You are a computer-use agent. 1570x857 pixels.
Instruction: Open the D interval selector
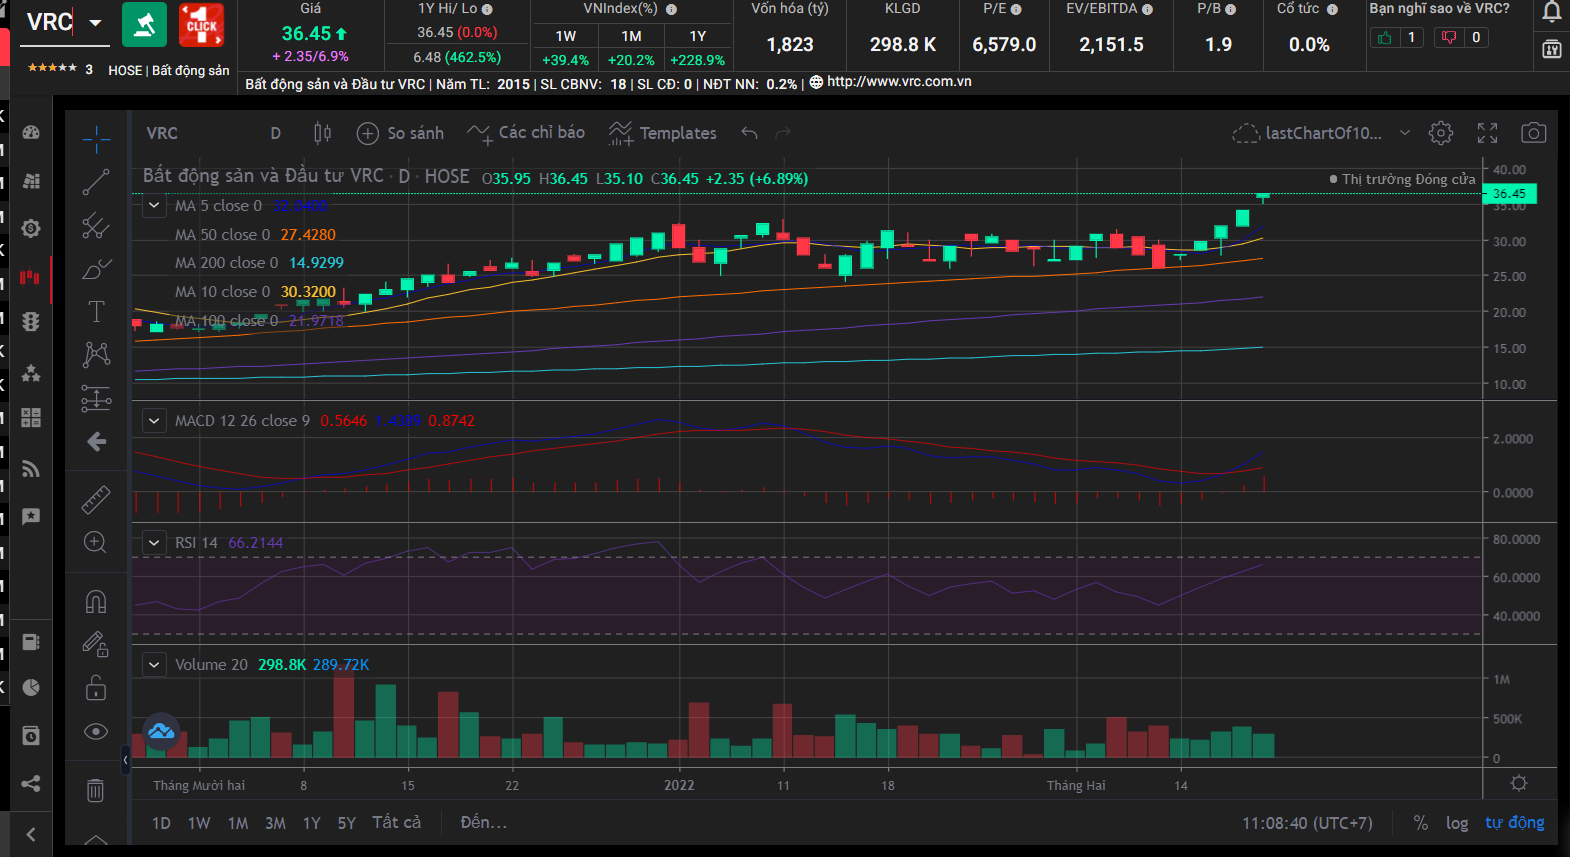276,133
